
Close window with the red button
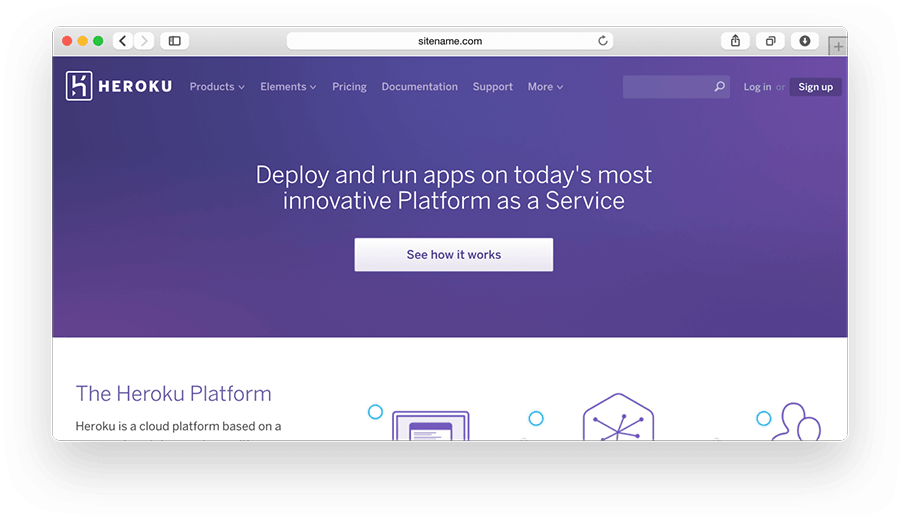pyautogui.click(x=67, y=41)
